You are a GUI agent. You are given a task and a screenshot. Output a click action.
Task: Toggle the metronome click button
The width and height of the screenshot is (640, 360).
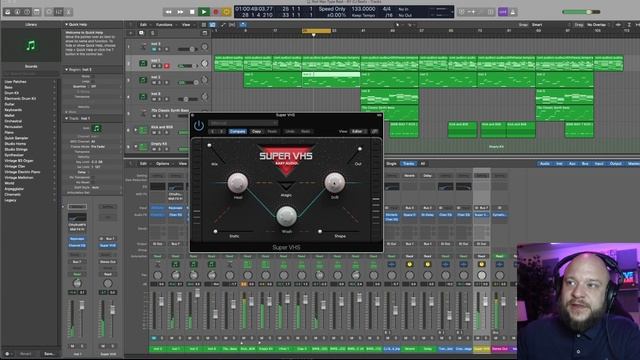point(513,12)
